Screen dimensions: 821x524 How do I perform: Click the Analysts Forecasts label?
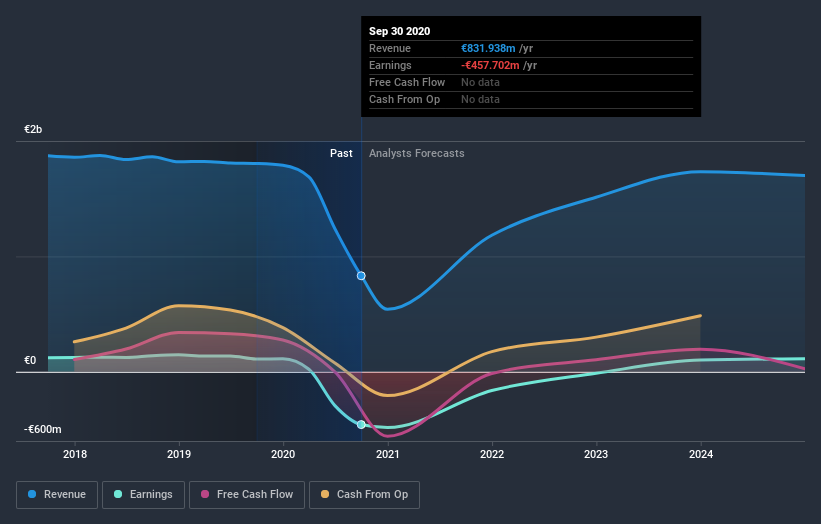click(x=417, y=153)
